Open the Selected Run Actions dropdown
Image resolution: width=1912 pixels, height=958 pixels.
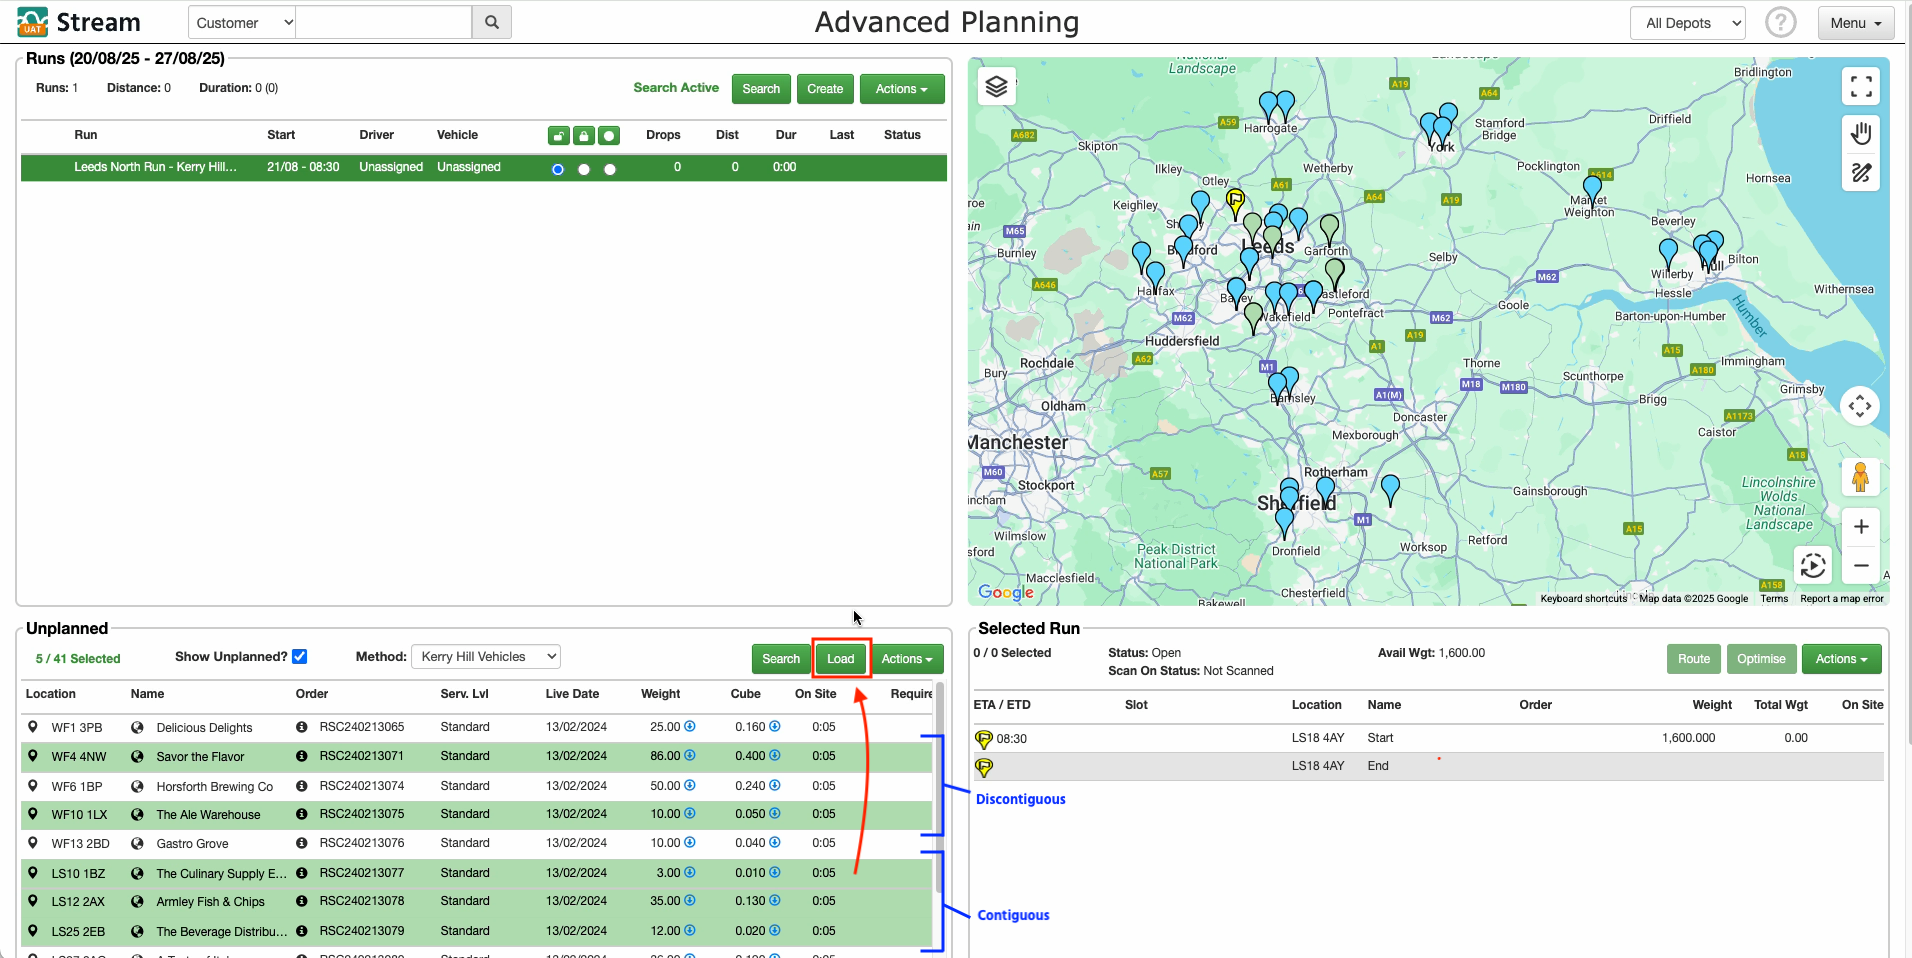1841,659
